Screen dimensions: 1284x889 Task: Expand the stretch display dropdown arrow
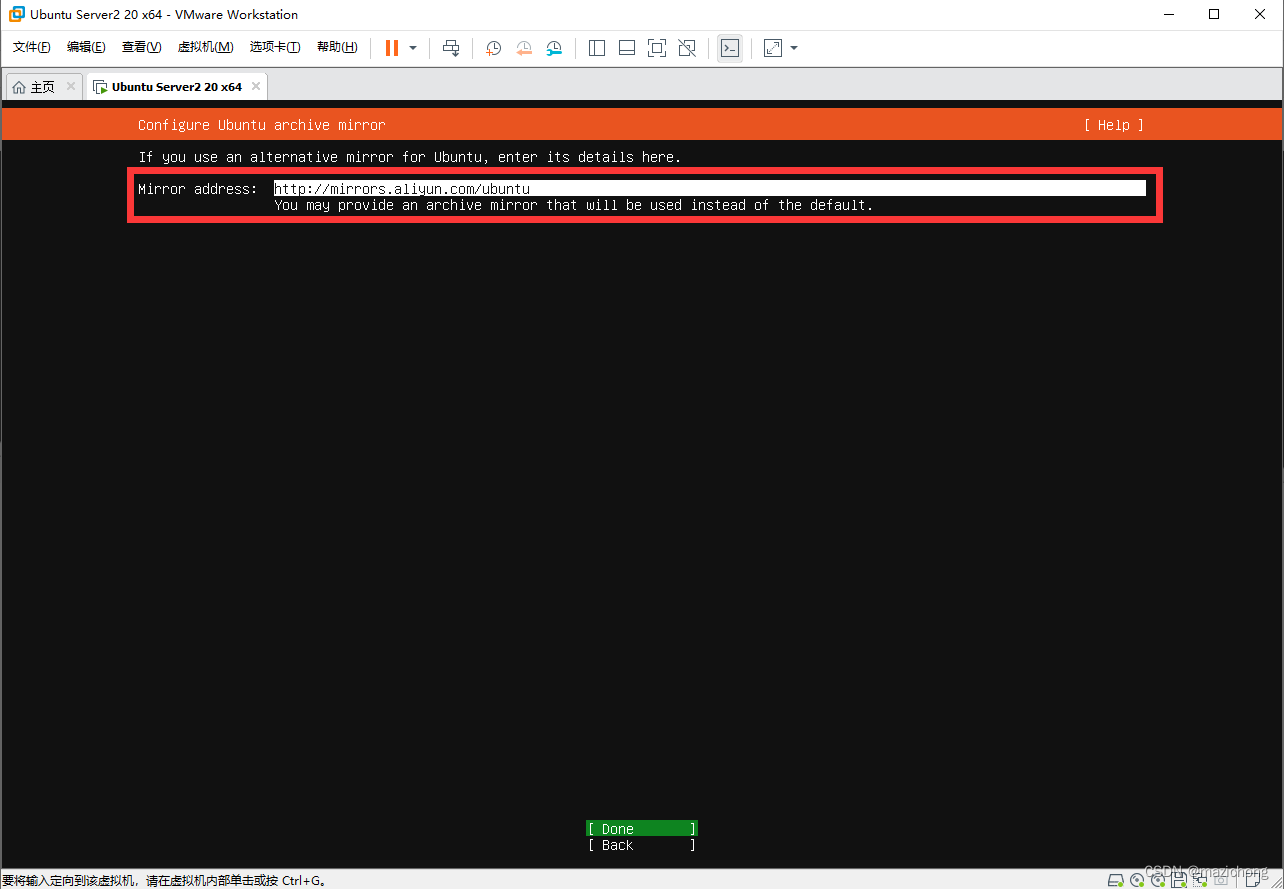tap(794, 48)
